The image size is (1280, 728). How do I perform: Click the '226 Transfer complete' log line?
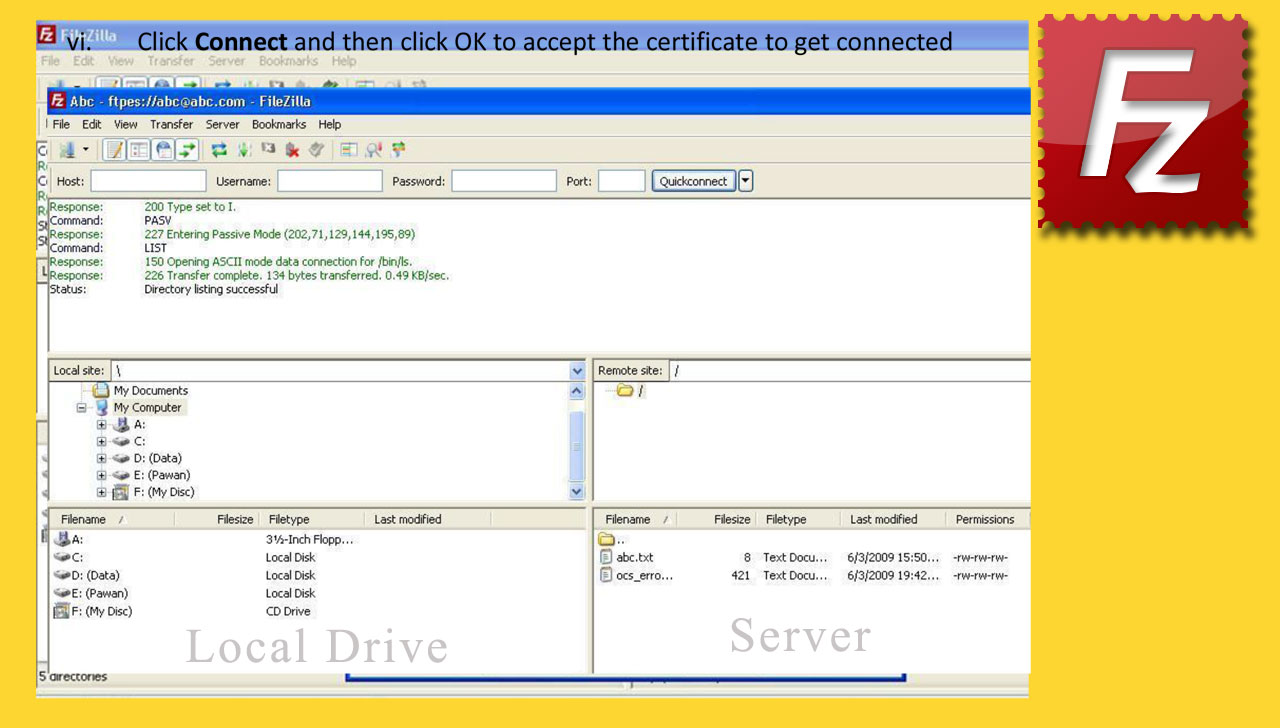click(x=297, y=276)
